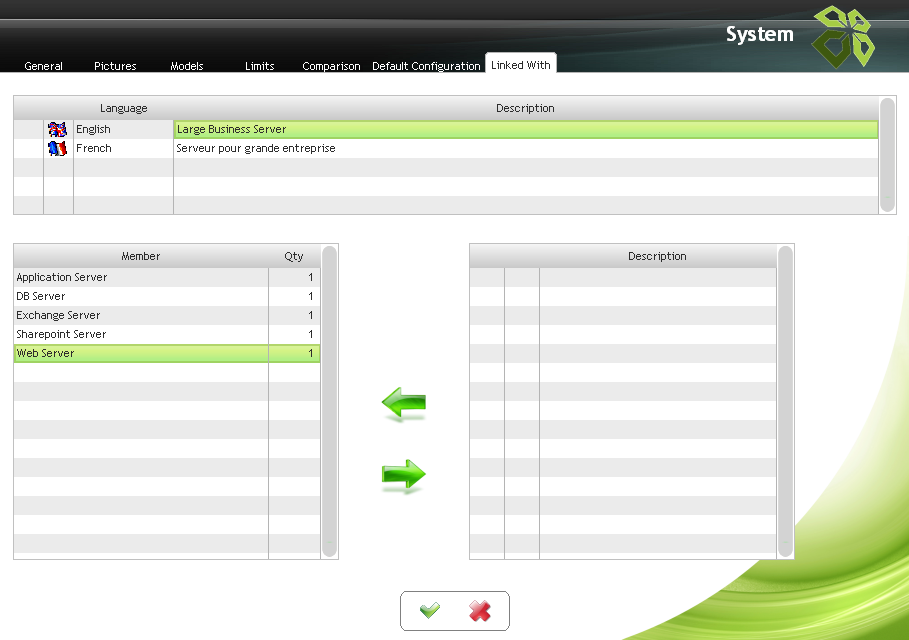Click the French flag icon
Screen dimensions: 909x640
tap(58, 148)
